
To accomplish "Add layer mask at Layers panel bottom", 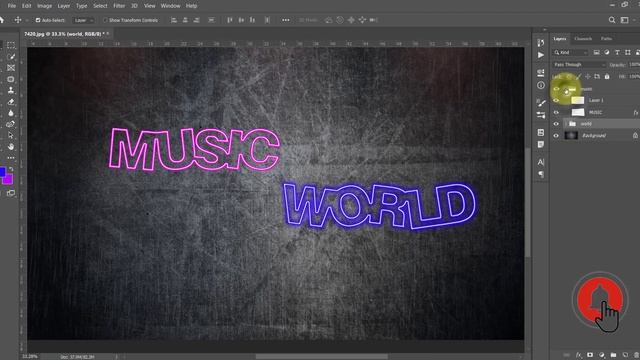I will coord(590,355).
